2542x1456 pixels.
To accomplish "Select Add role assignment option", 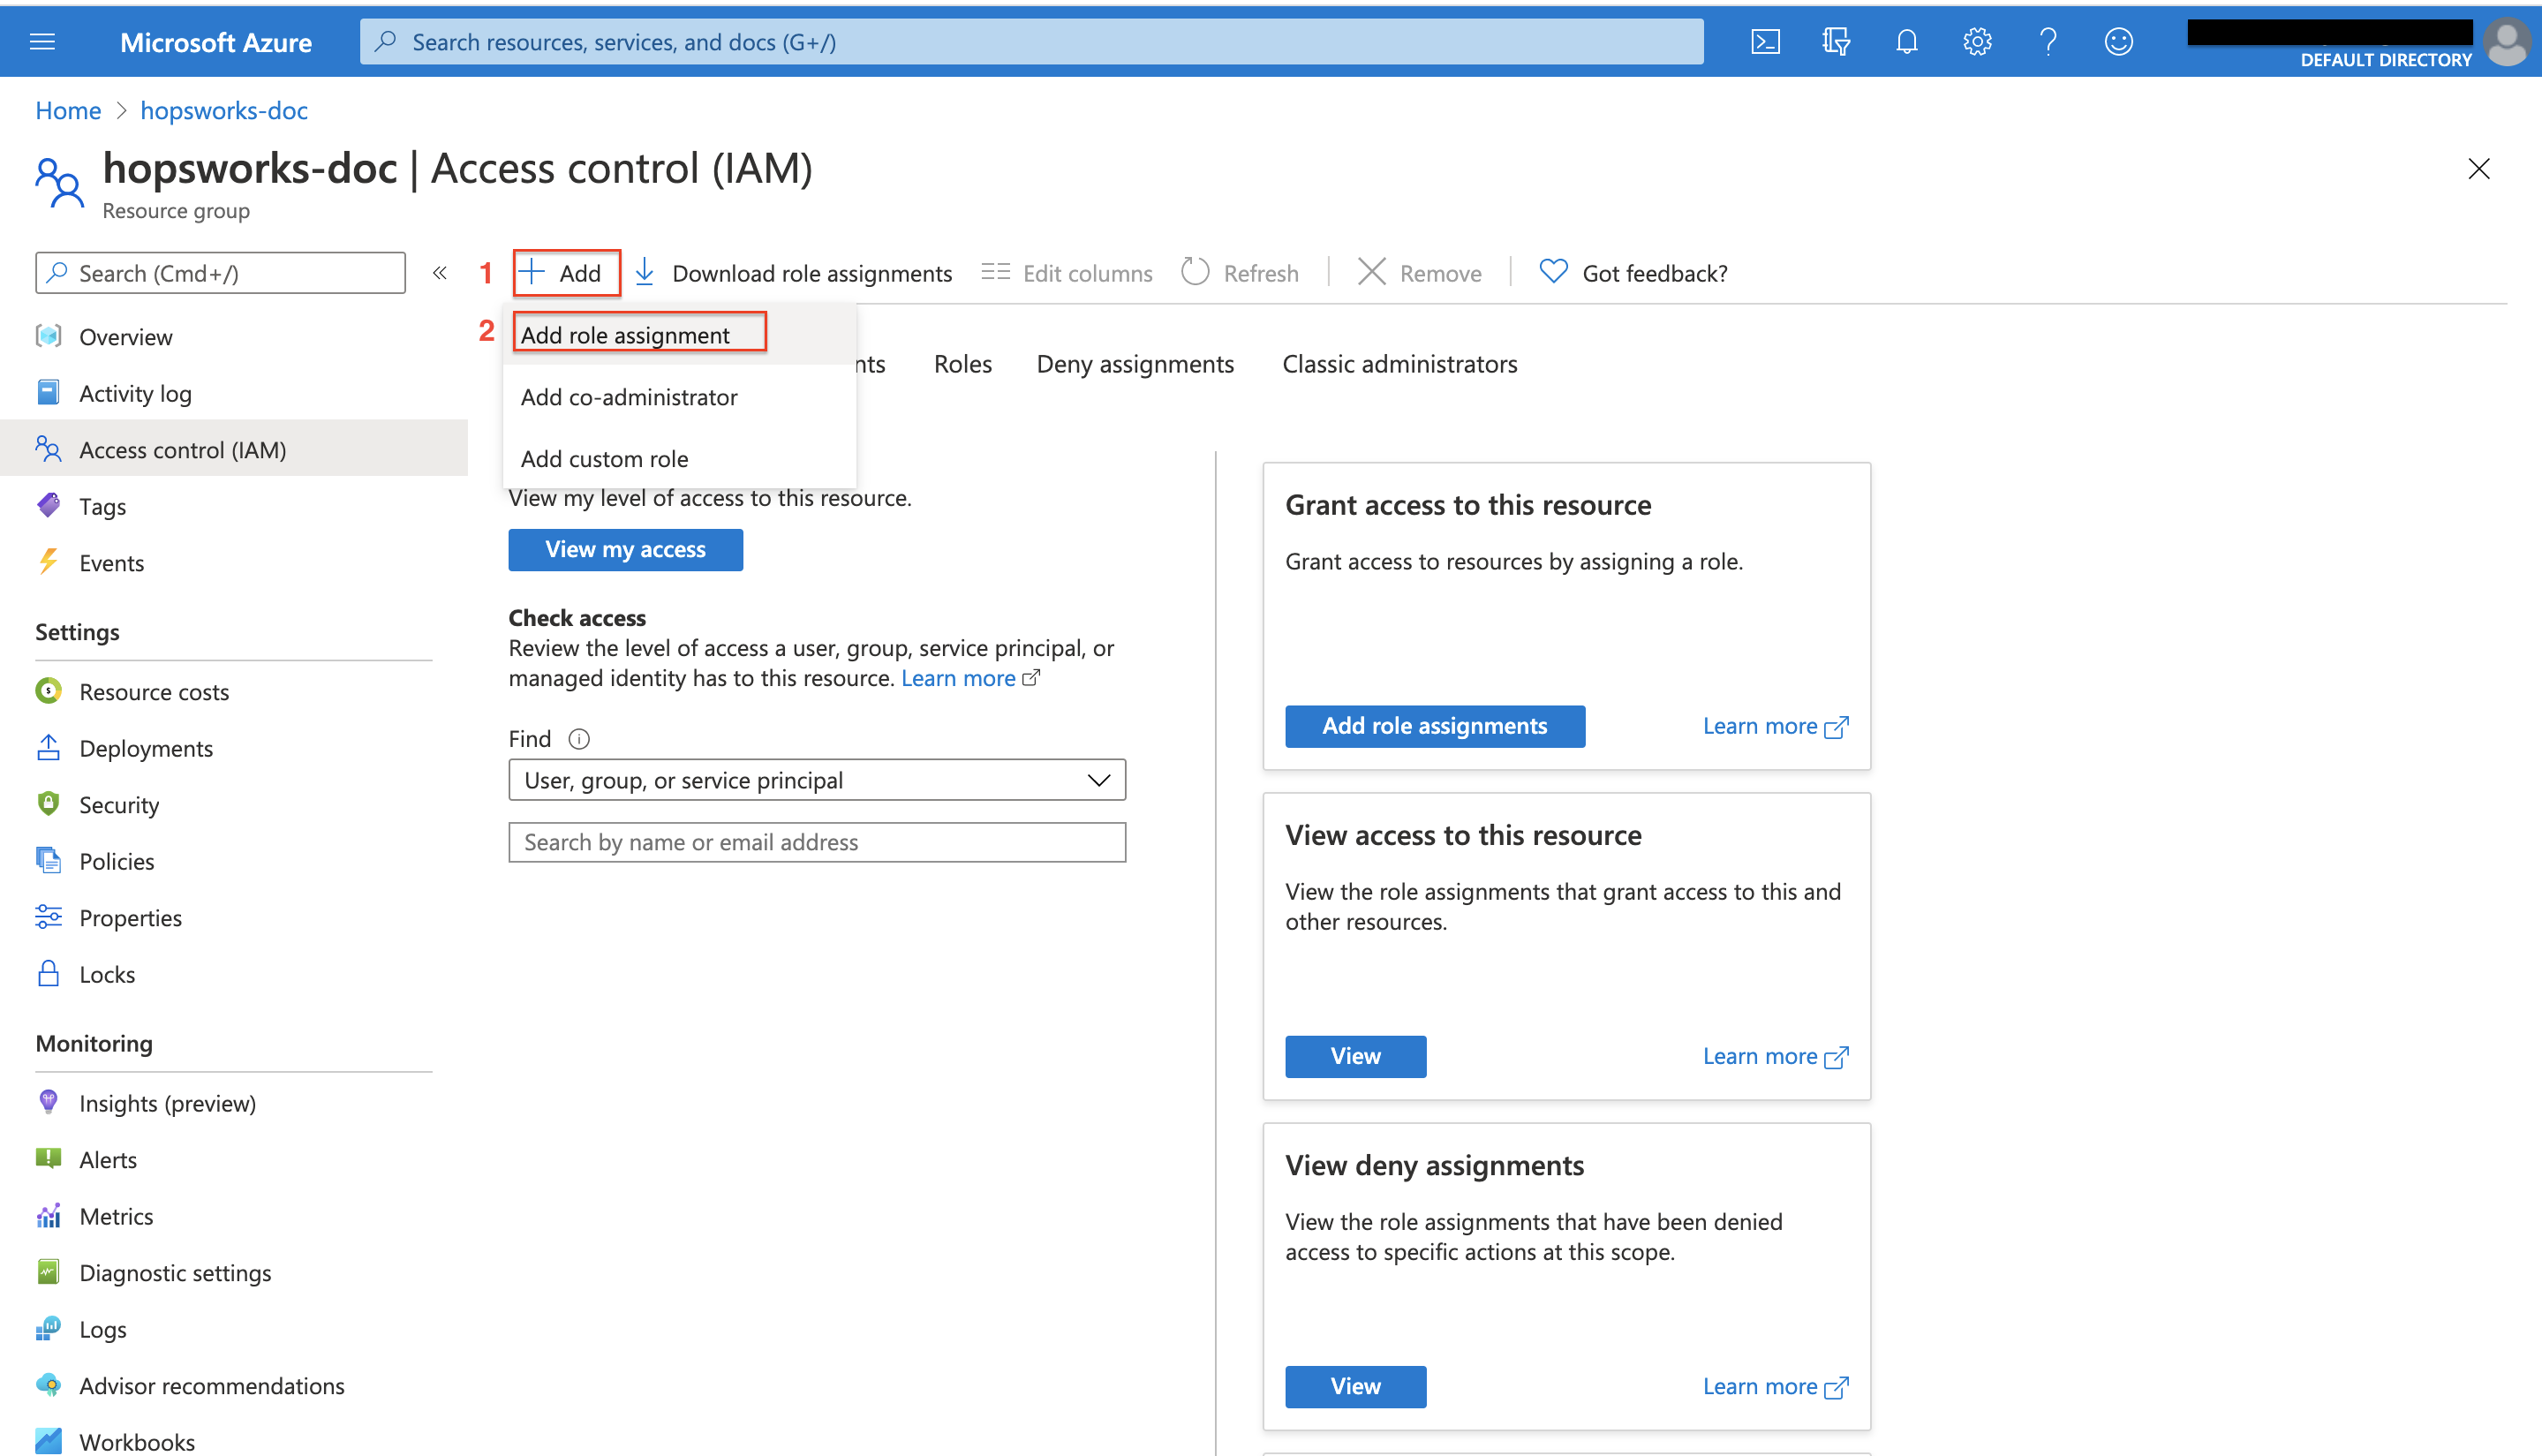I will pyautogui.click(x=625, y=334).
